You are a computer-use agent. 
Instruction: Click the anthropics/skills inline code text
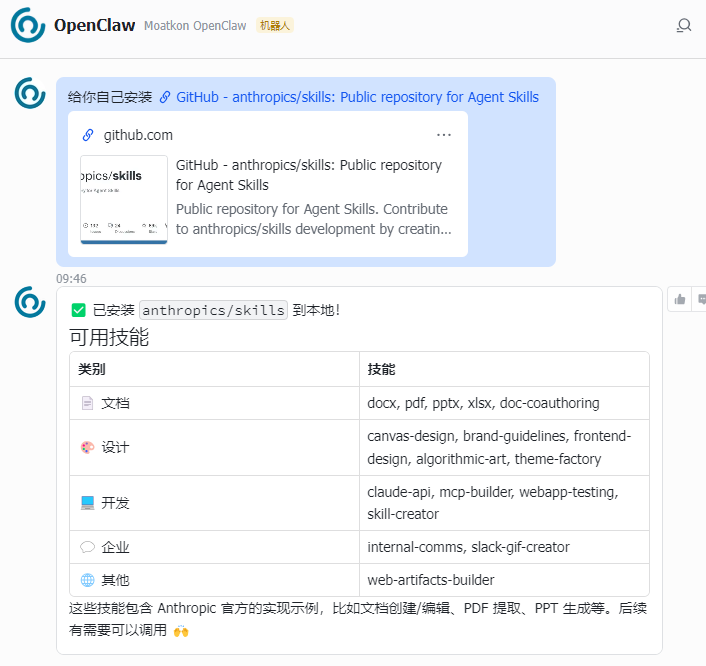click(x=214, y=310)
